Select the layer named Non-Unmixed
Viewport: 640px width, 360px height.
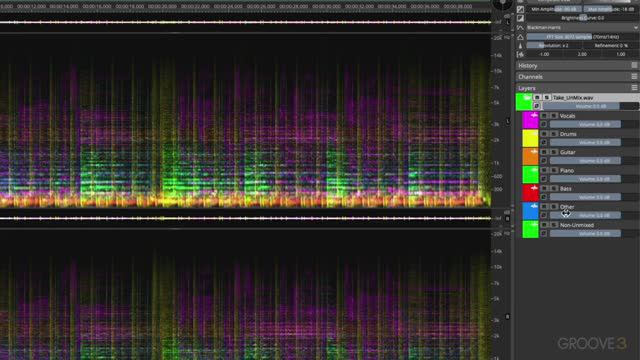click(577, 225)
